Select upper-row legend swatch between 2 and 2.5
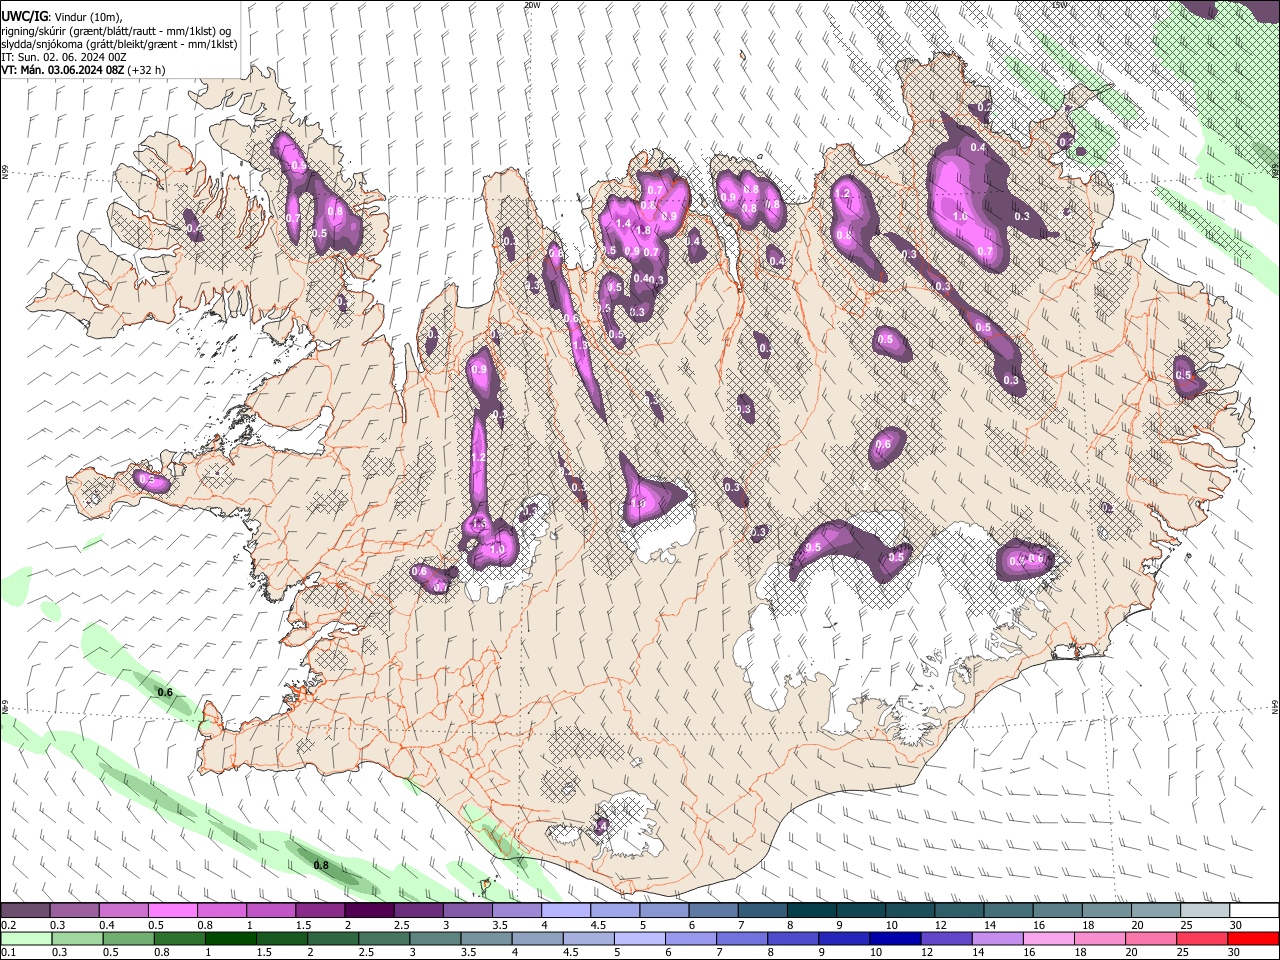This screenshot has width=1280, height=960. pyautogui.click(x=369, y=911)
